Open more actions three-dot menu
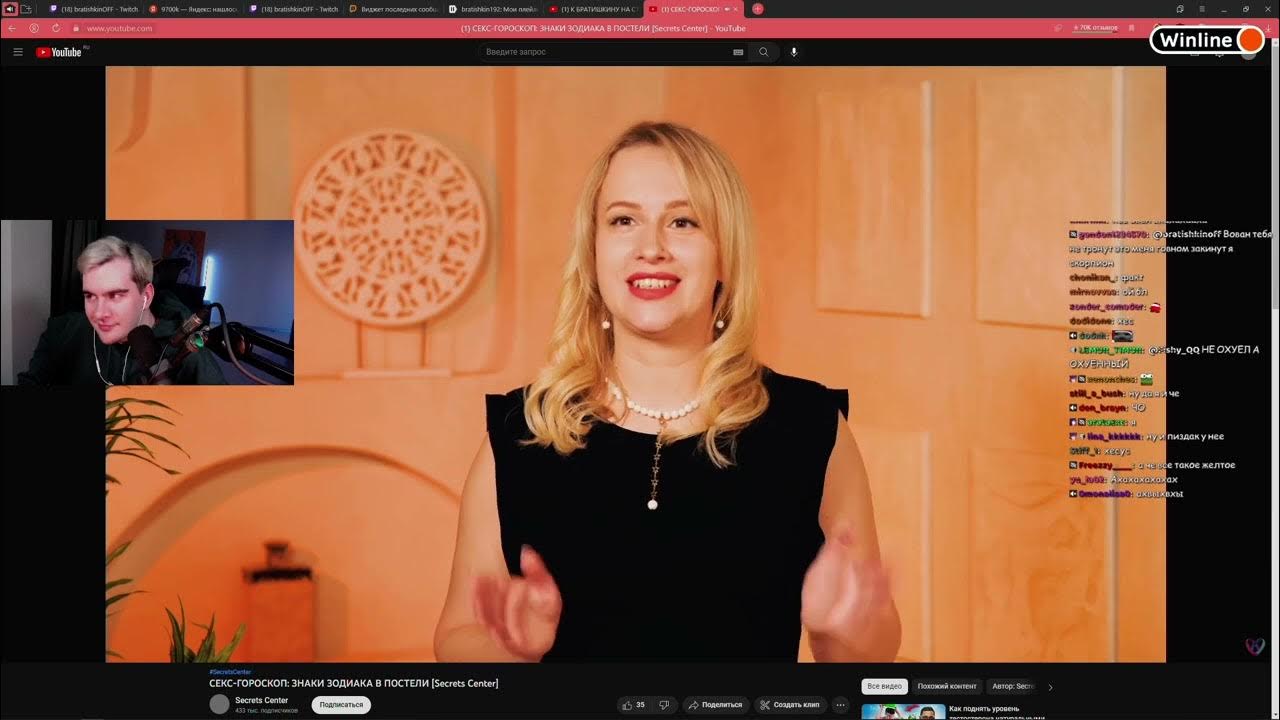This screenshot has width=1280, height=720. 841,705
